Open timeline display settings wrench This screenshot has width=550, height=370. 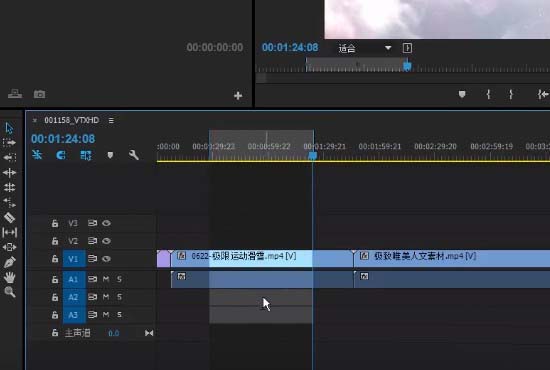134,155
